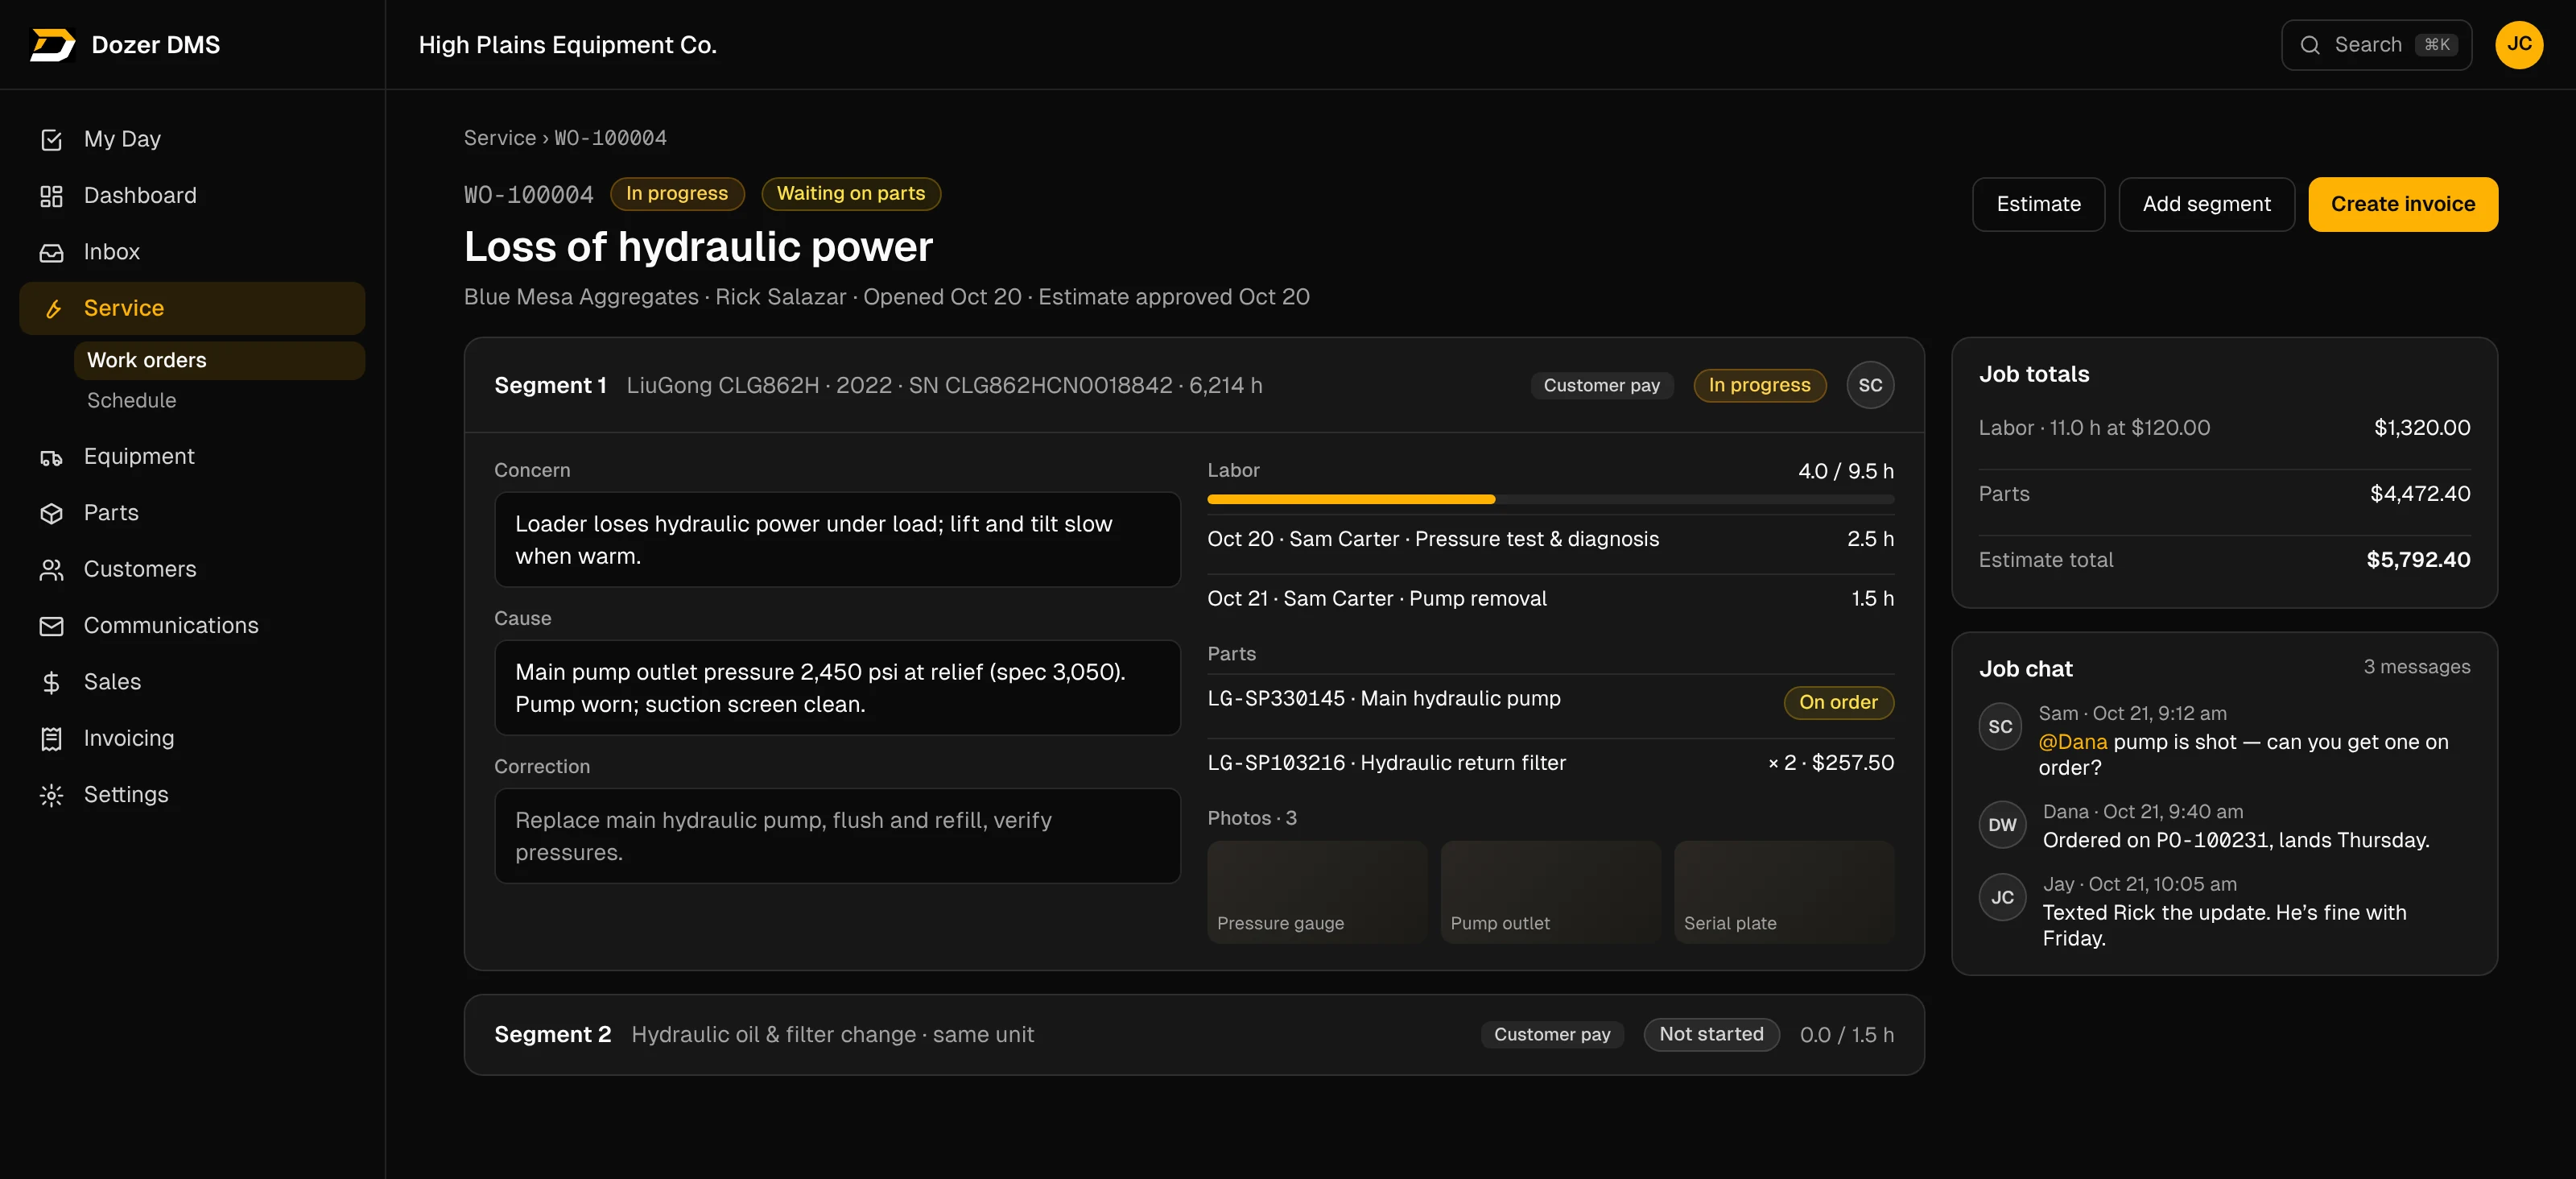Viewport: 2576px width, 1179px height.
Task: Expand the Segment 2 oil and filter change row
Action: pos(1193,1035)
